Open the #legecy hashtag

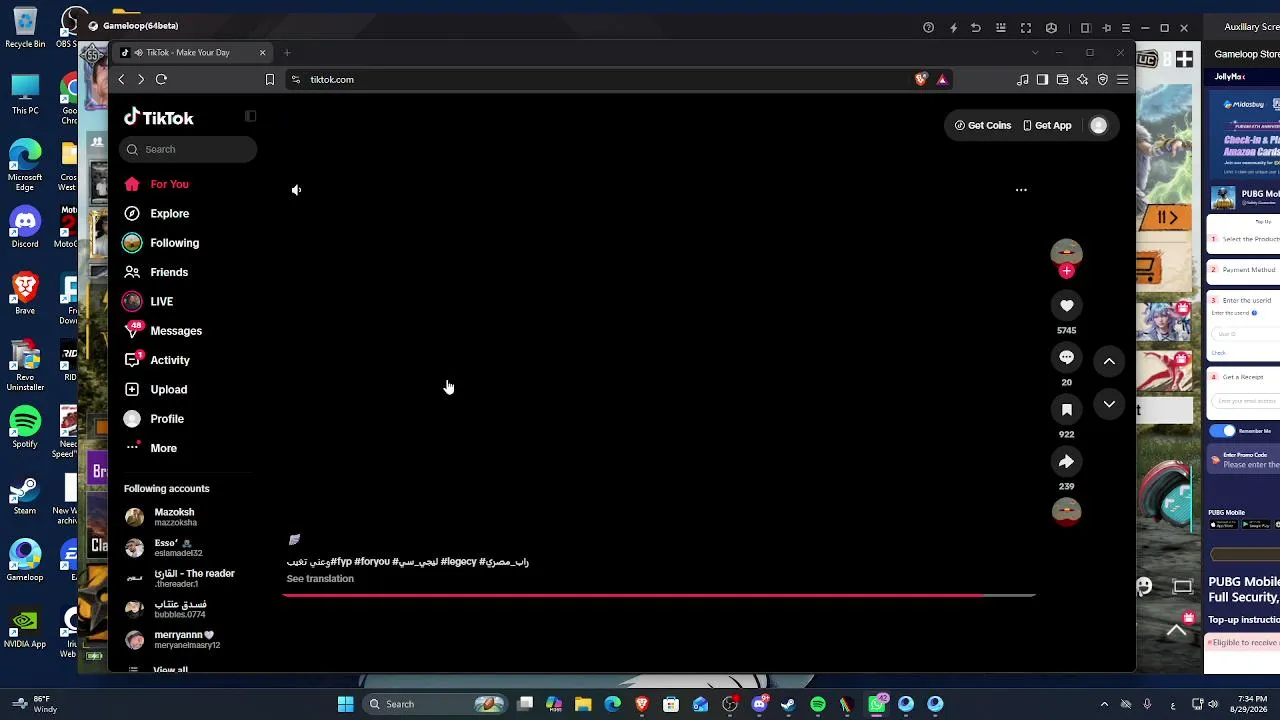click(x=459, y=562)
